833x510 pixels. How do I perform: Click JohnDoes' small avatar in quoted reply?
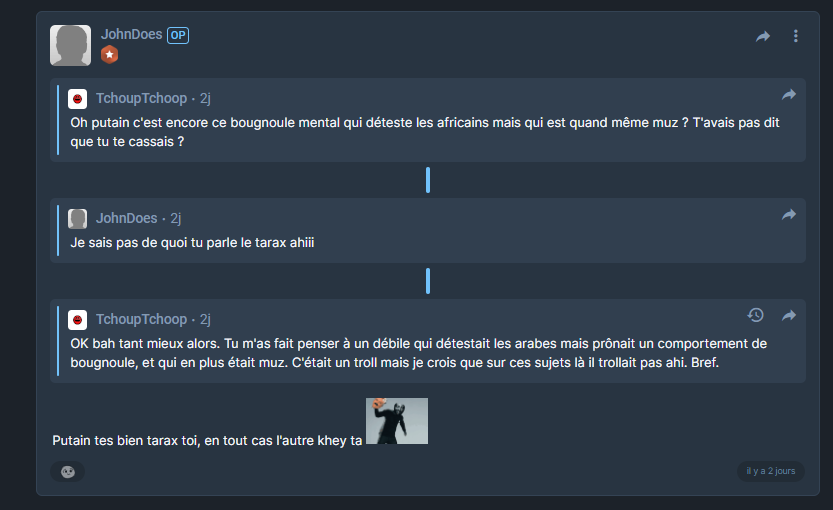pyautogui.click(x=78, y=218)
